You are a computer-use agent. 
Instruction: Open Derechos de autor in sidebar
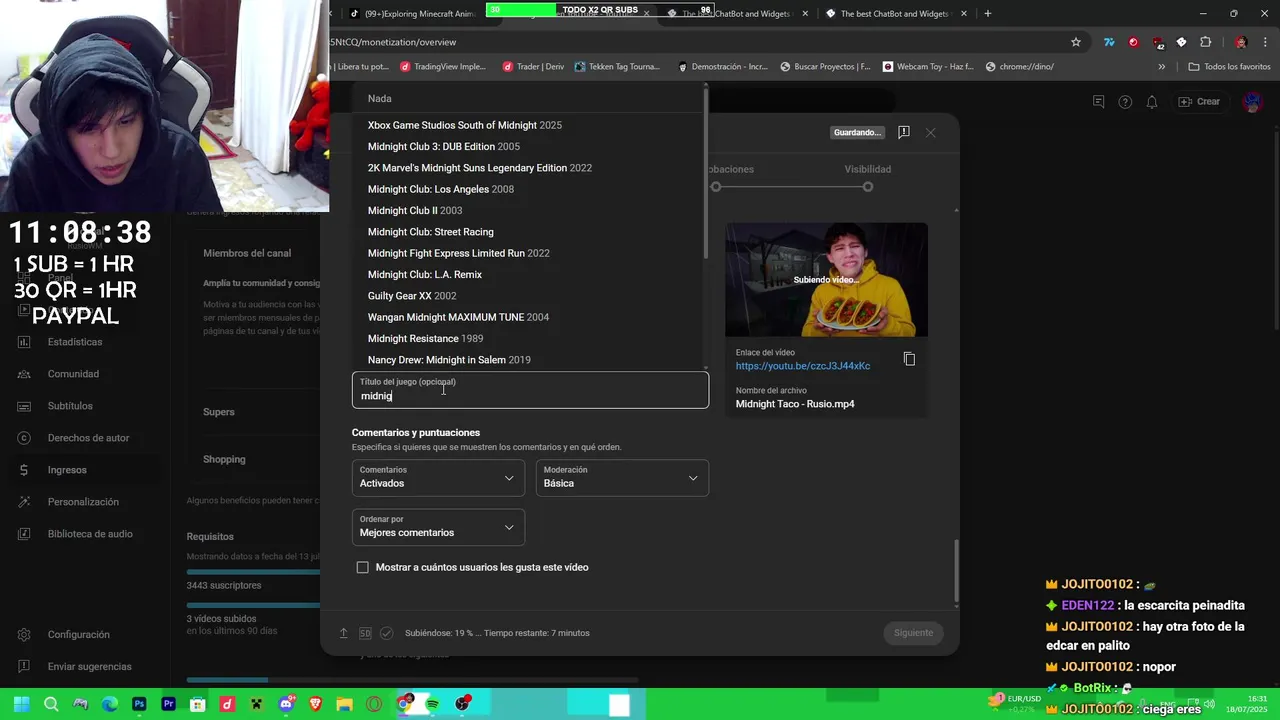point(88,438)
